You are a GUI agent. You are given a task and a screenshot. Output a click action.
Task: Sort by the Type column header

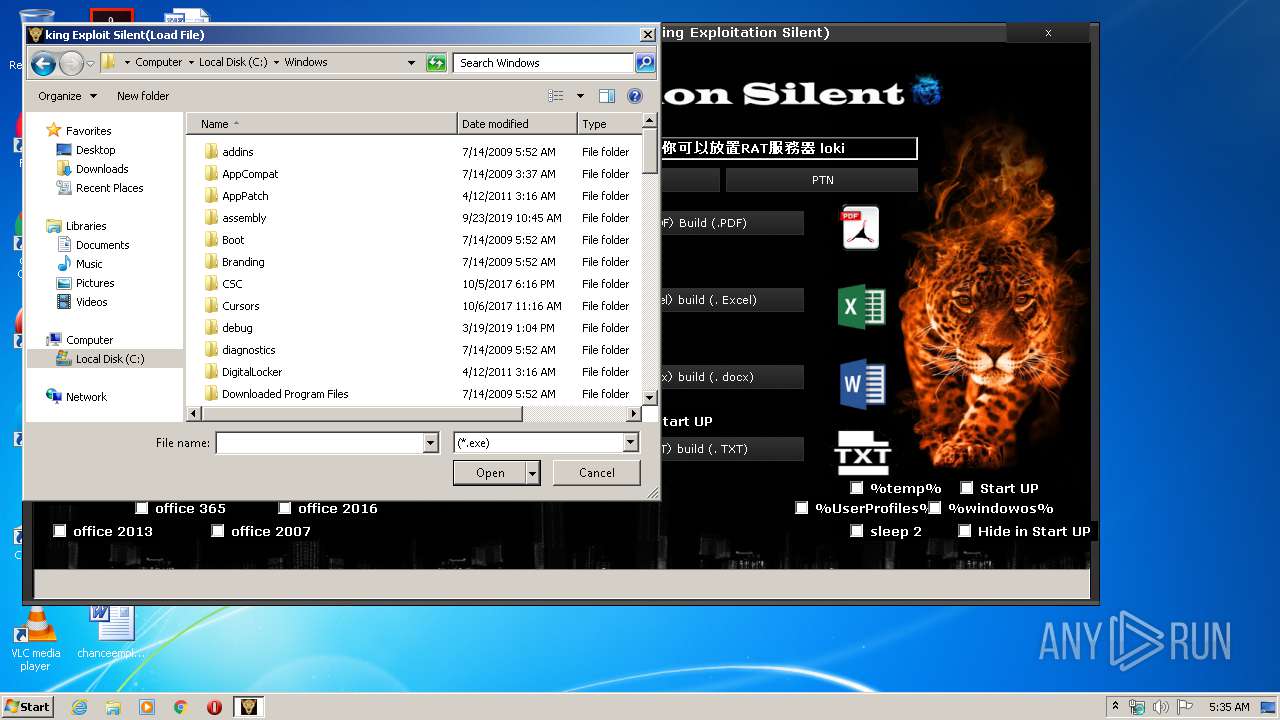coord(608,124)
